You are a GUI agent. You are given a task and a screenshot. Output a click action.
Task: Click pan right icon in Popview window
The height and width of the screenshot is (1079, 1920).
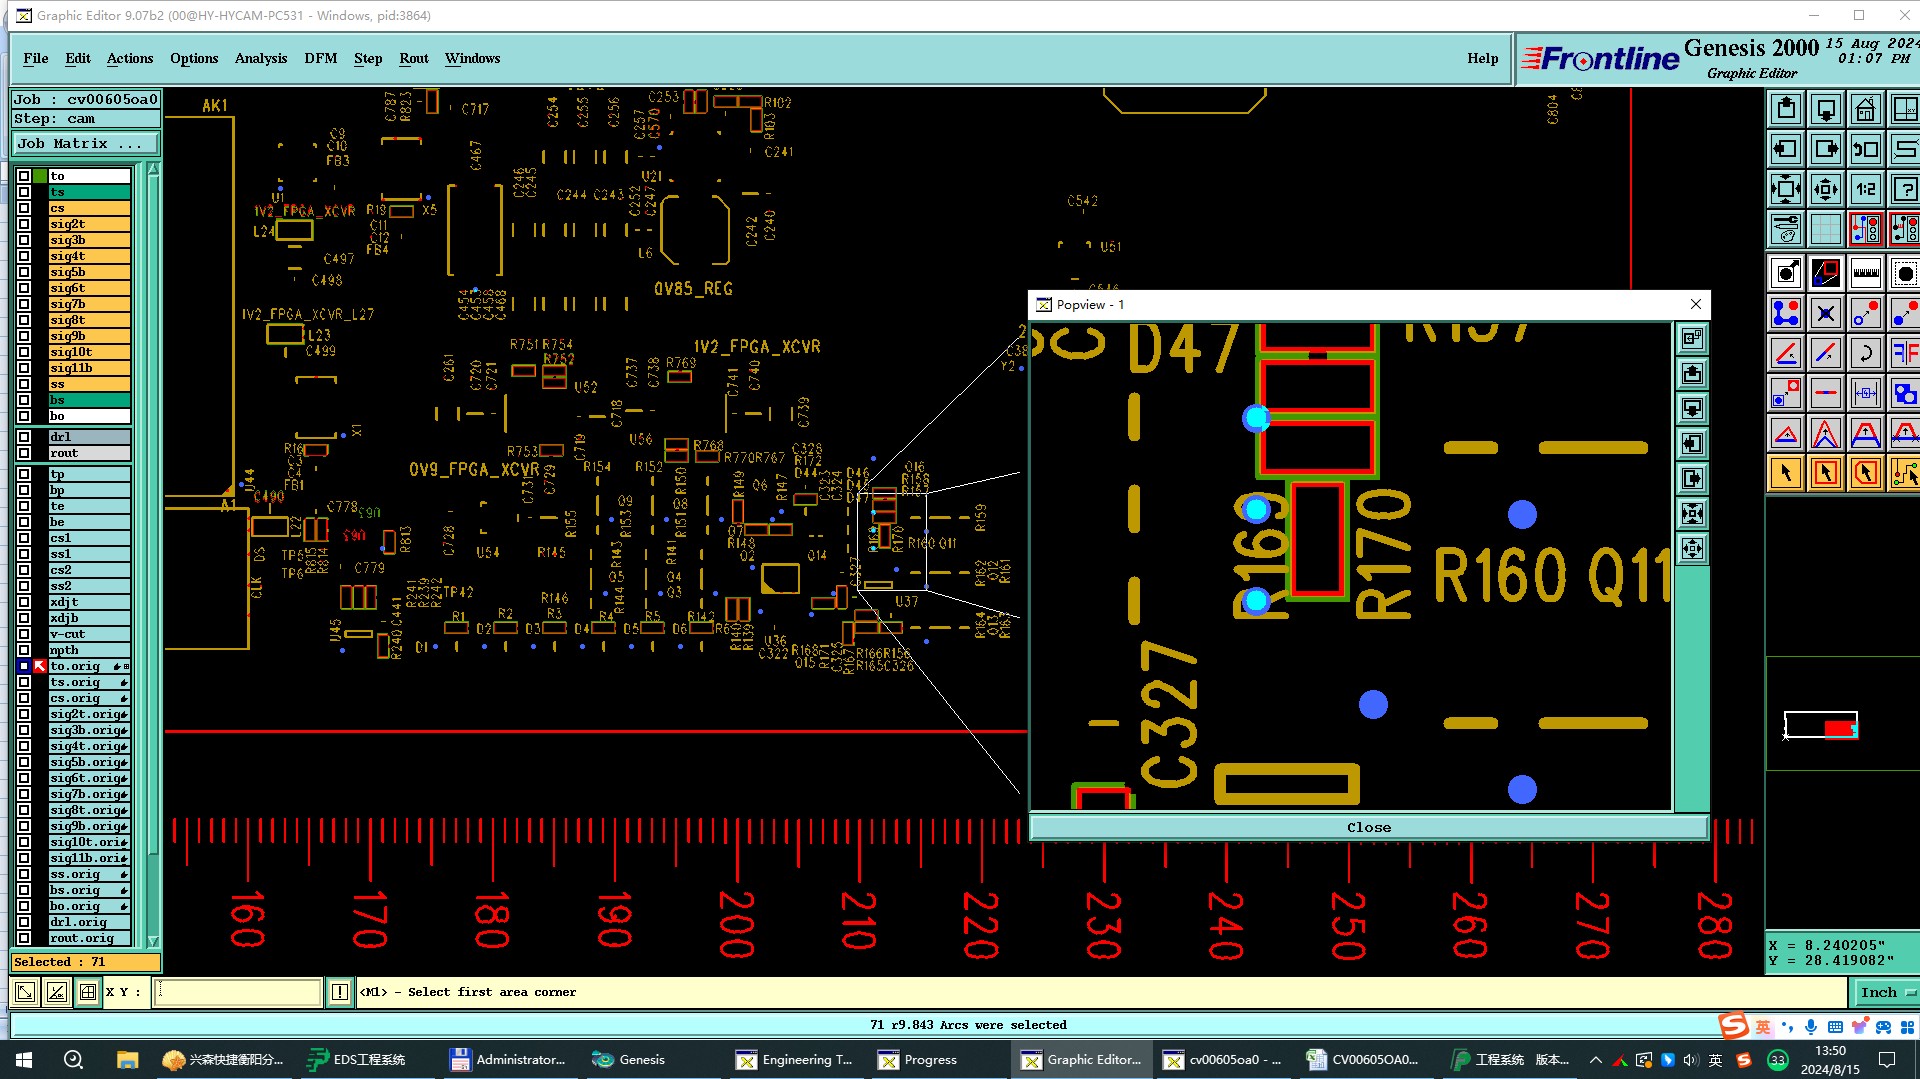1692,479
